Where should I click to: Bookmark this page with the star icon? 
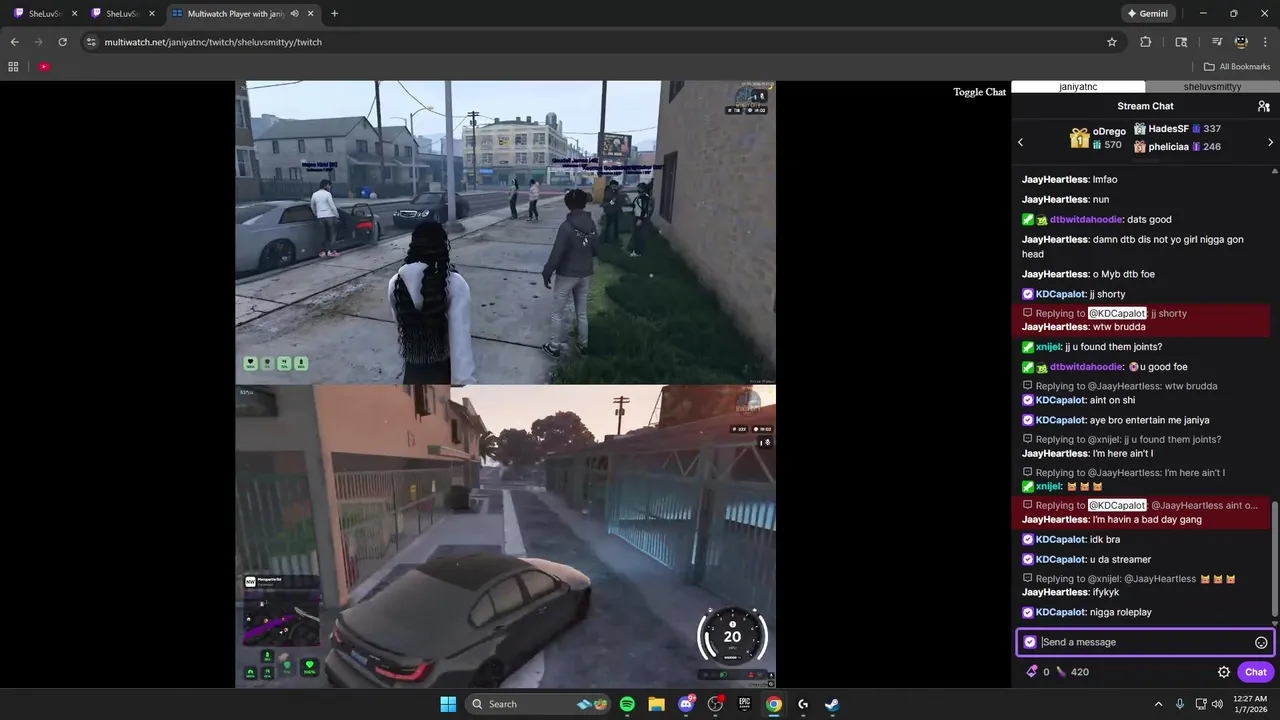coord(1112,42)
